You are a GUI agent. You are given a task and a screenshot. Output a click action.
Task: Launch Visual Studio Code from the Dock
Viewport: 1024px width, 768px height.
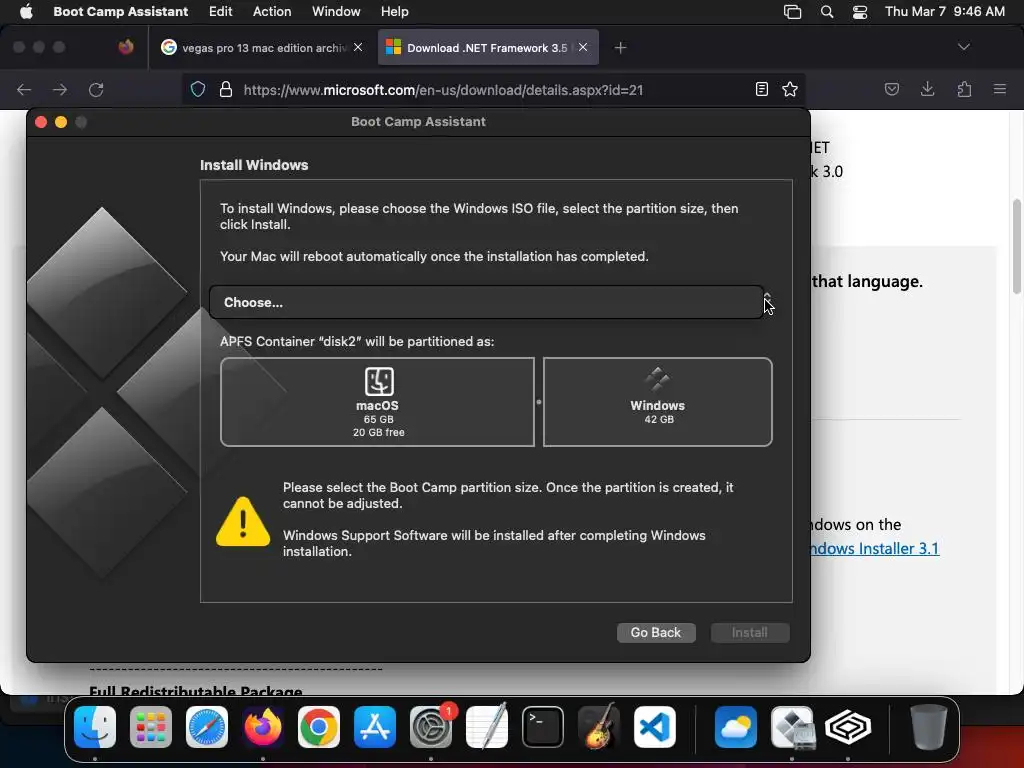pyautogui.click(x=655, y=727)
